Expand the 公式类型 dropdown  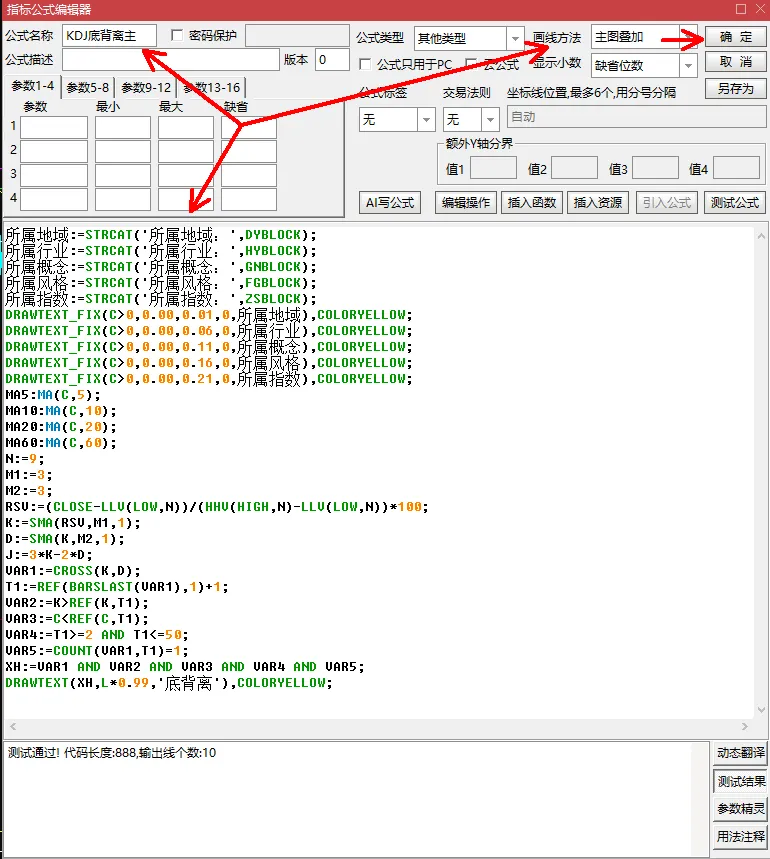[x=515, y=38]
